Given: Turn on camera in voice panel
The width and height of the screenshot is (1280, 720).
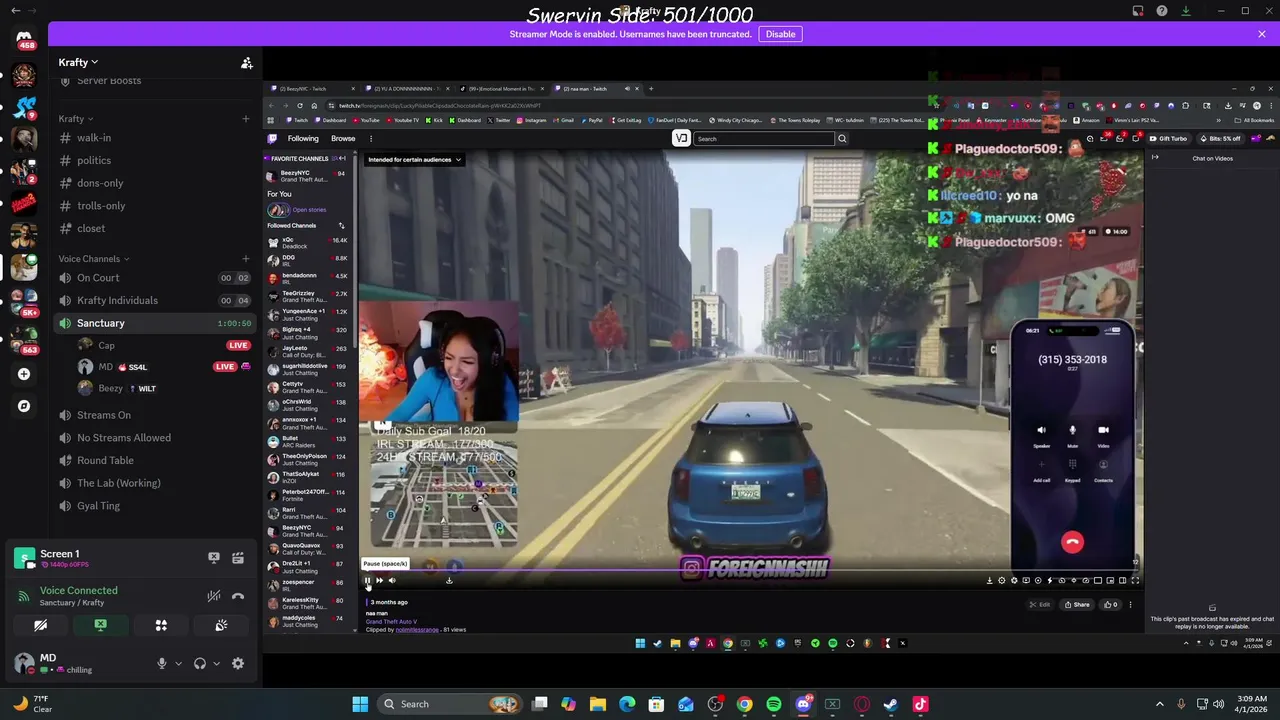Looking at the screenshot, I should point(40,625).
